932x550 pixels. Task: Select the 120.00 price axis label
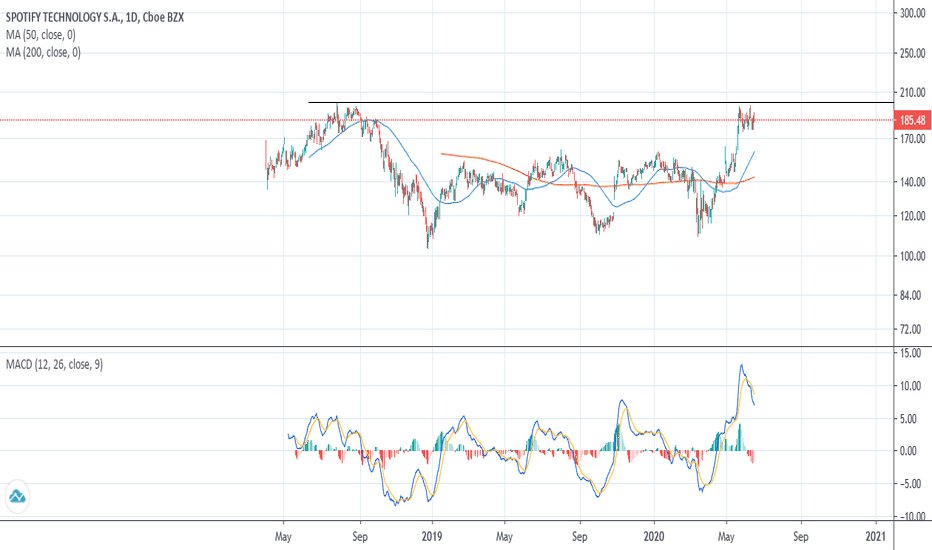point(913,216)
